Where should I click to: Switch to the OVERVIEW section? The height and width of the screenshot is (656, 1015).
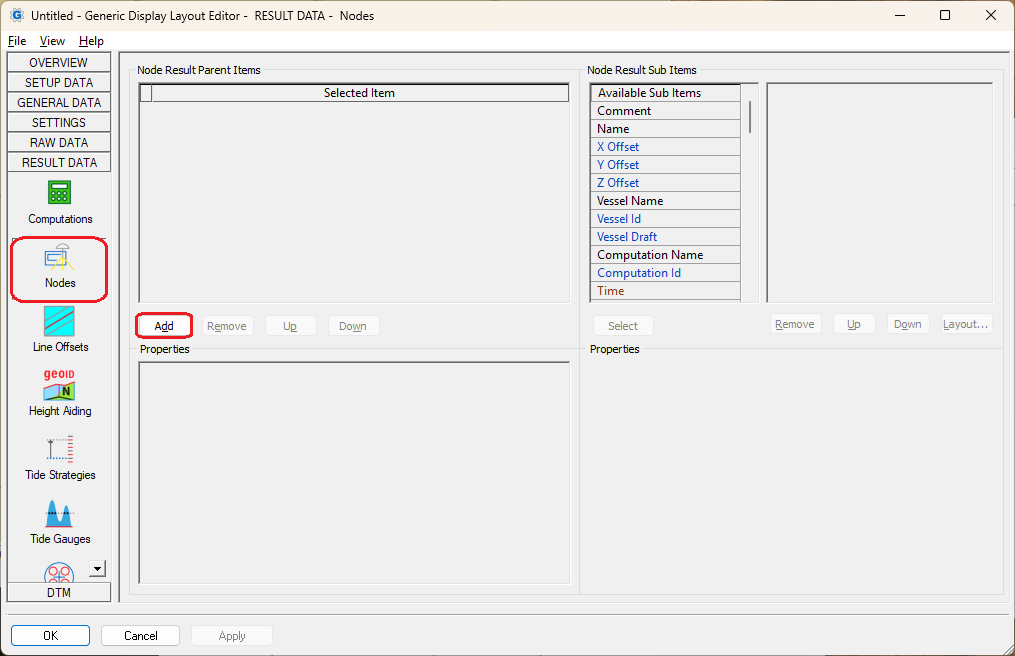point(59,62)
